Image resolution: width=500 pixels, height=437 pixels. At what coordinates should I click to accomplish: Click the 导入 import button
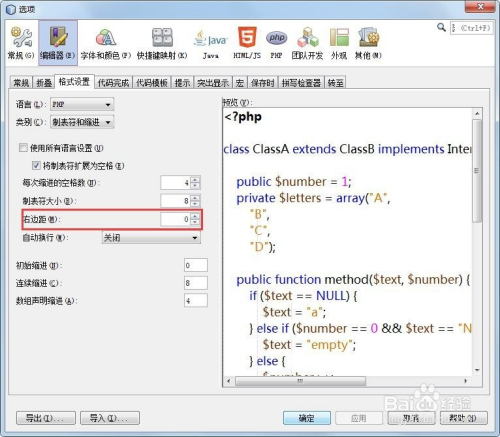tap(110, 418)
